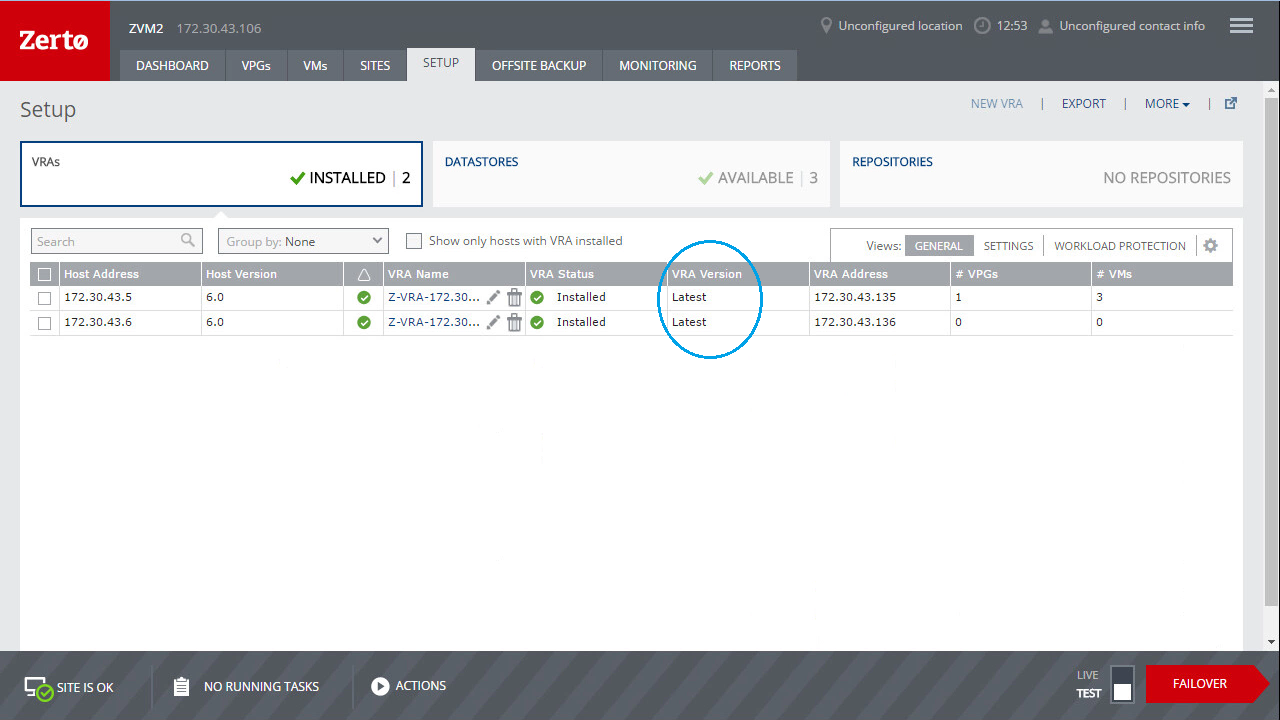1280x720 pixels.
Task: Click the pop-out external window icon
Action: 1231,103
